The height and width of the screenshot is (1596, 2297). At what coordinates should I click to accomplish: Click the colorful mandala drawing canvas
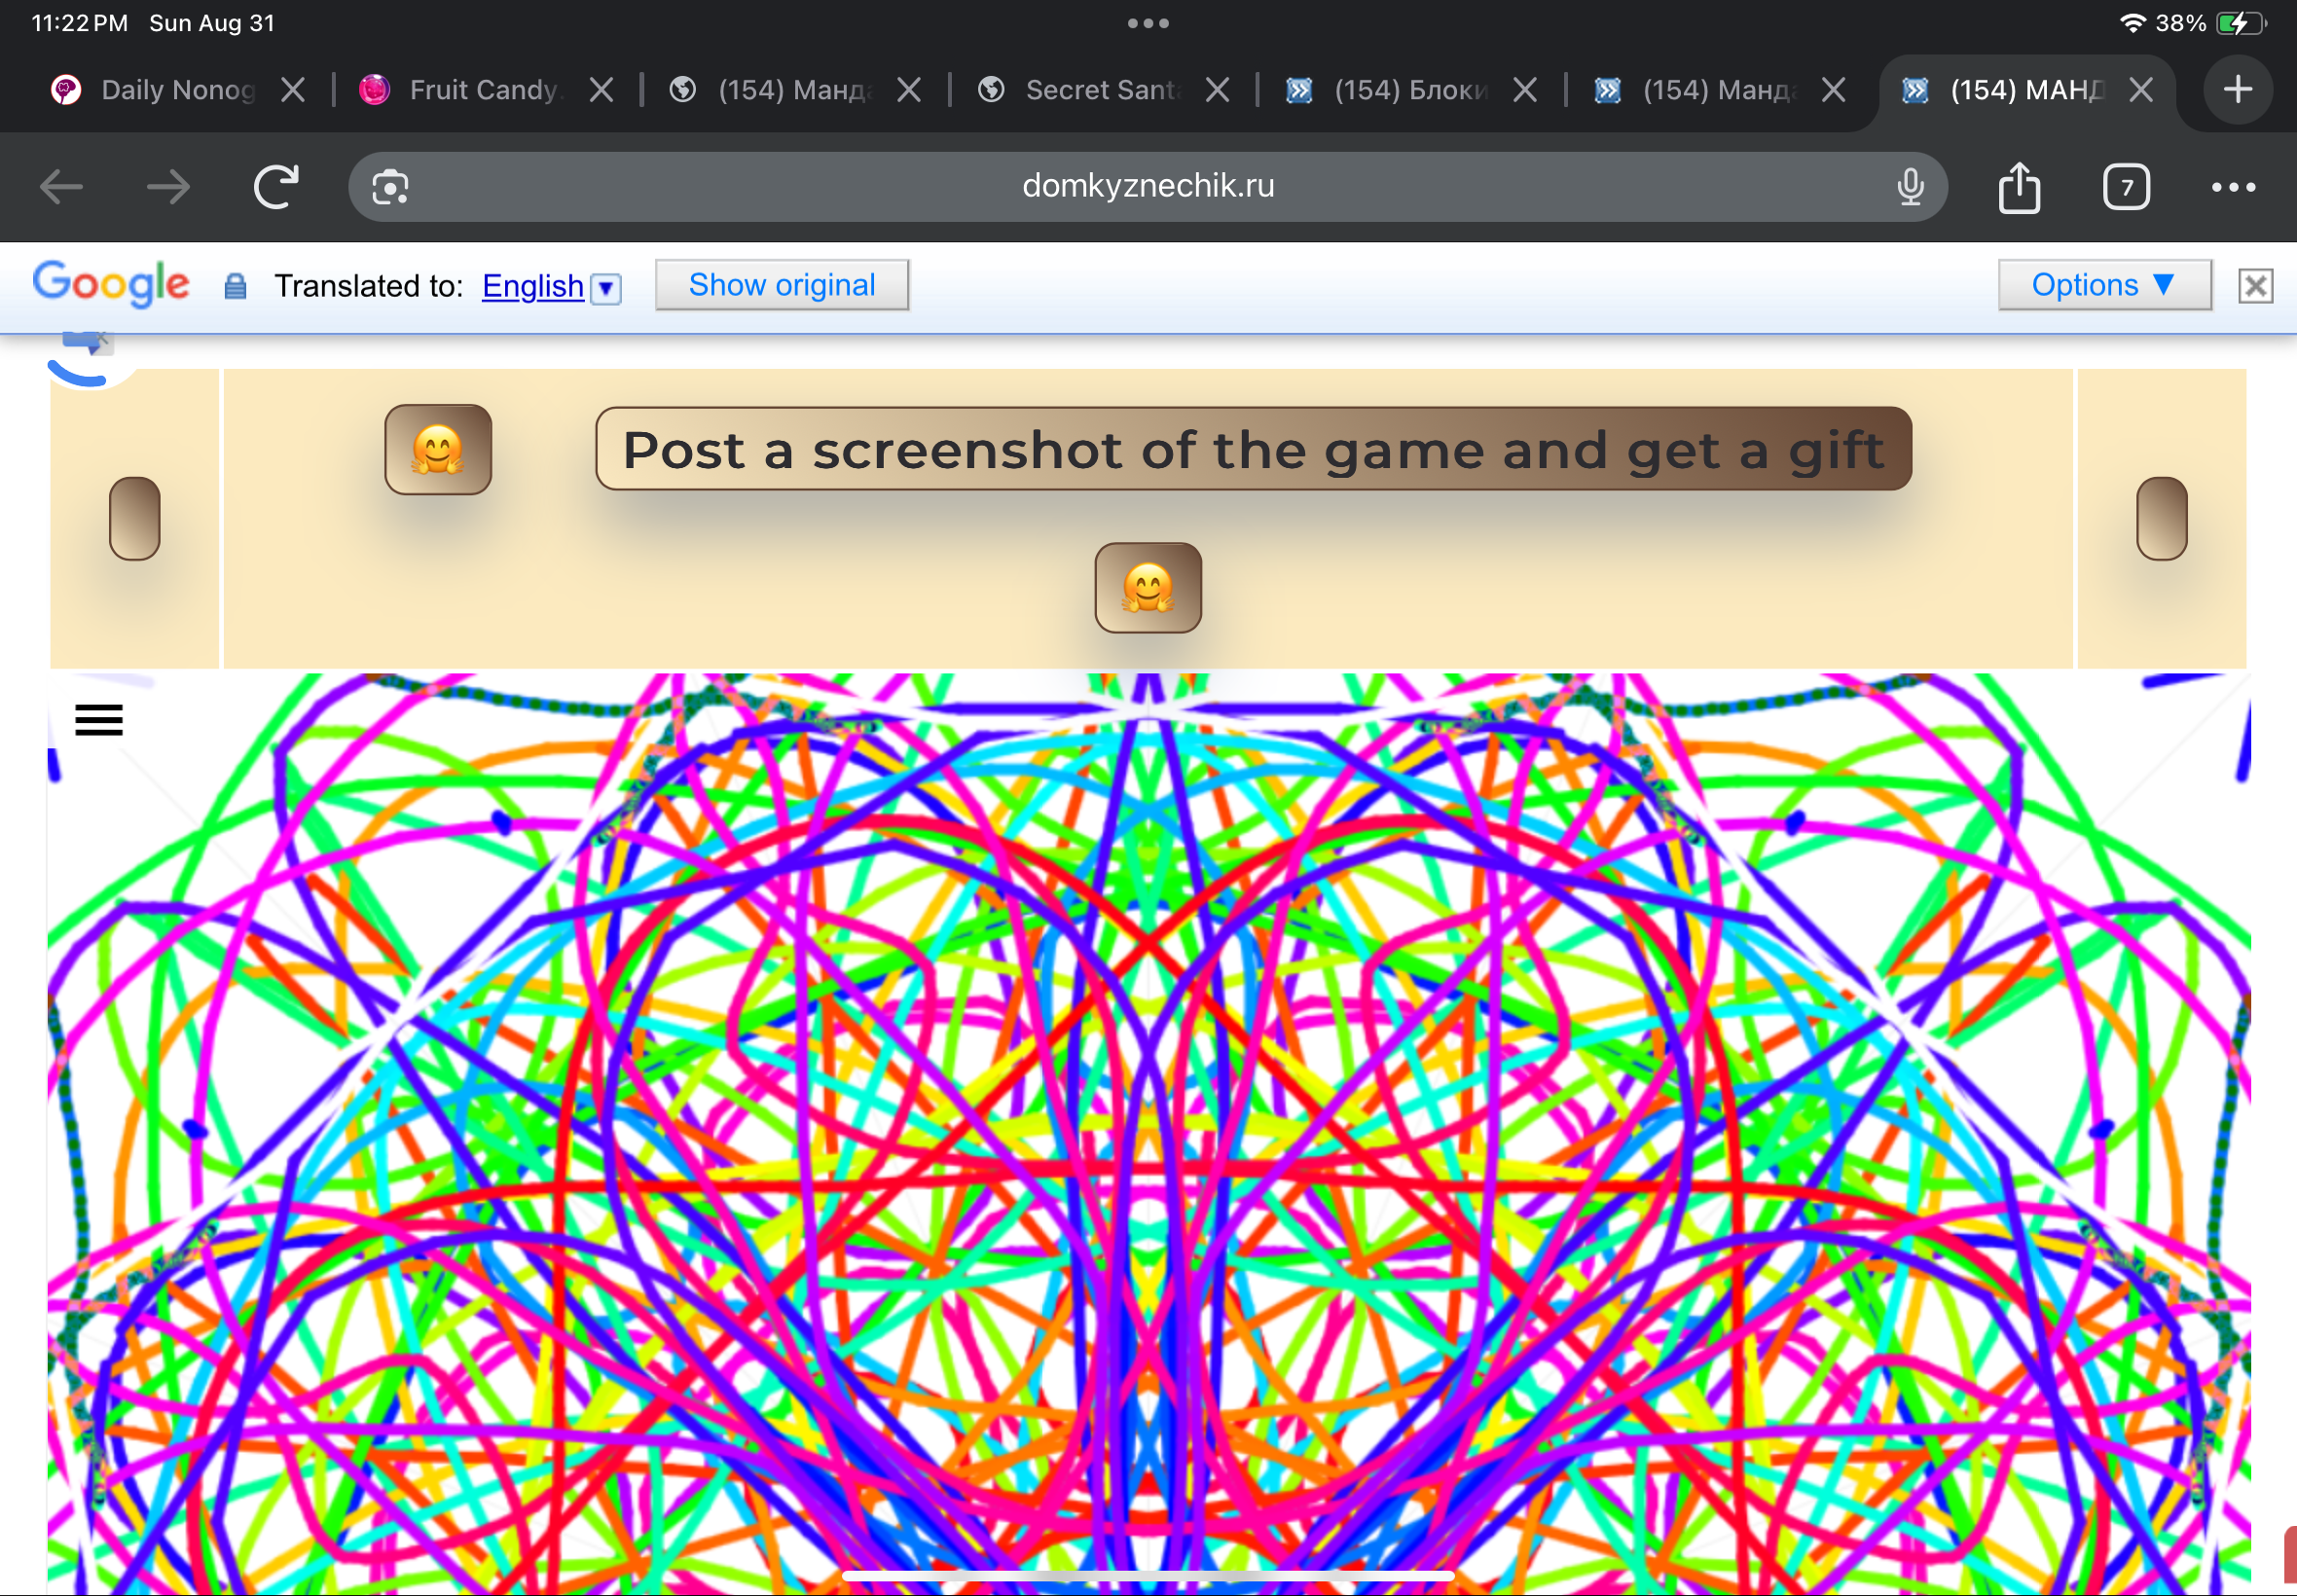click(1149, 1134)
